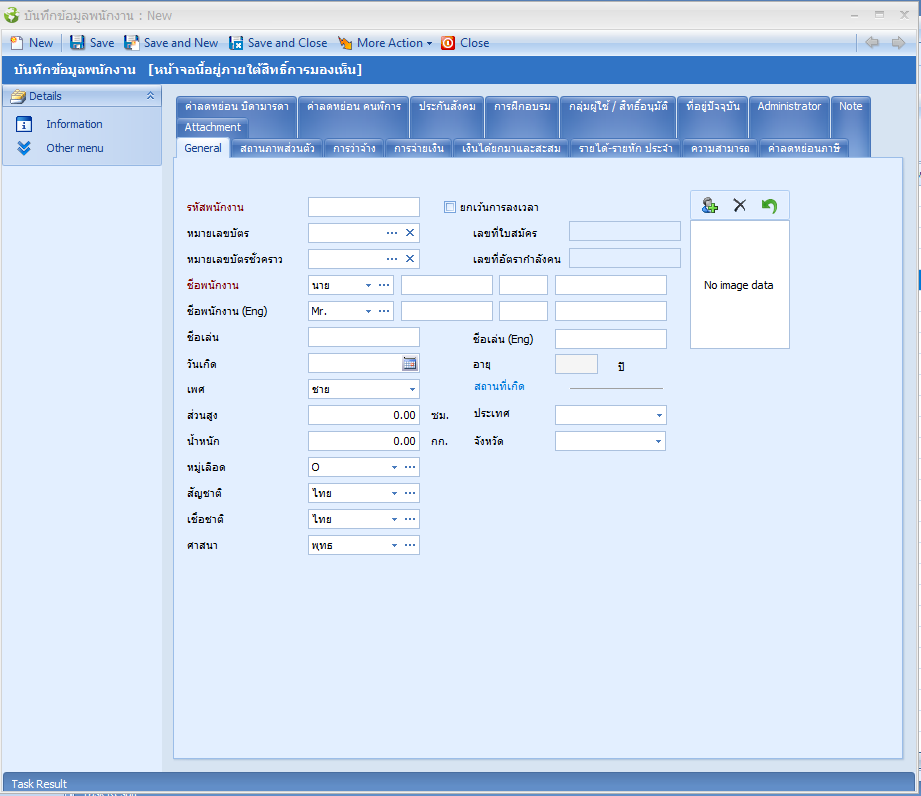The height and width of the screenshot is (796, 921).
Task: Open the birth date calendar picker
Action: [410, 363]
